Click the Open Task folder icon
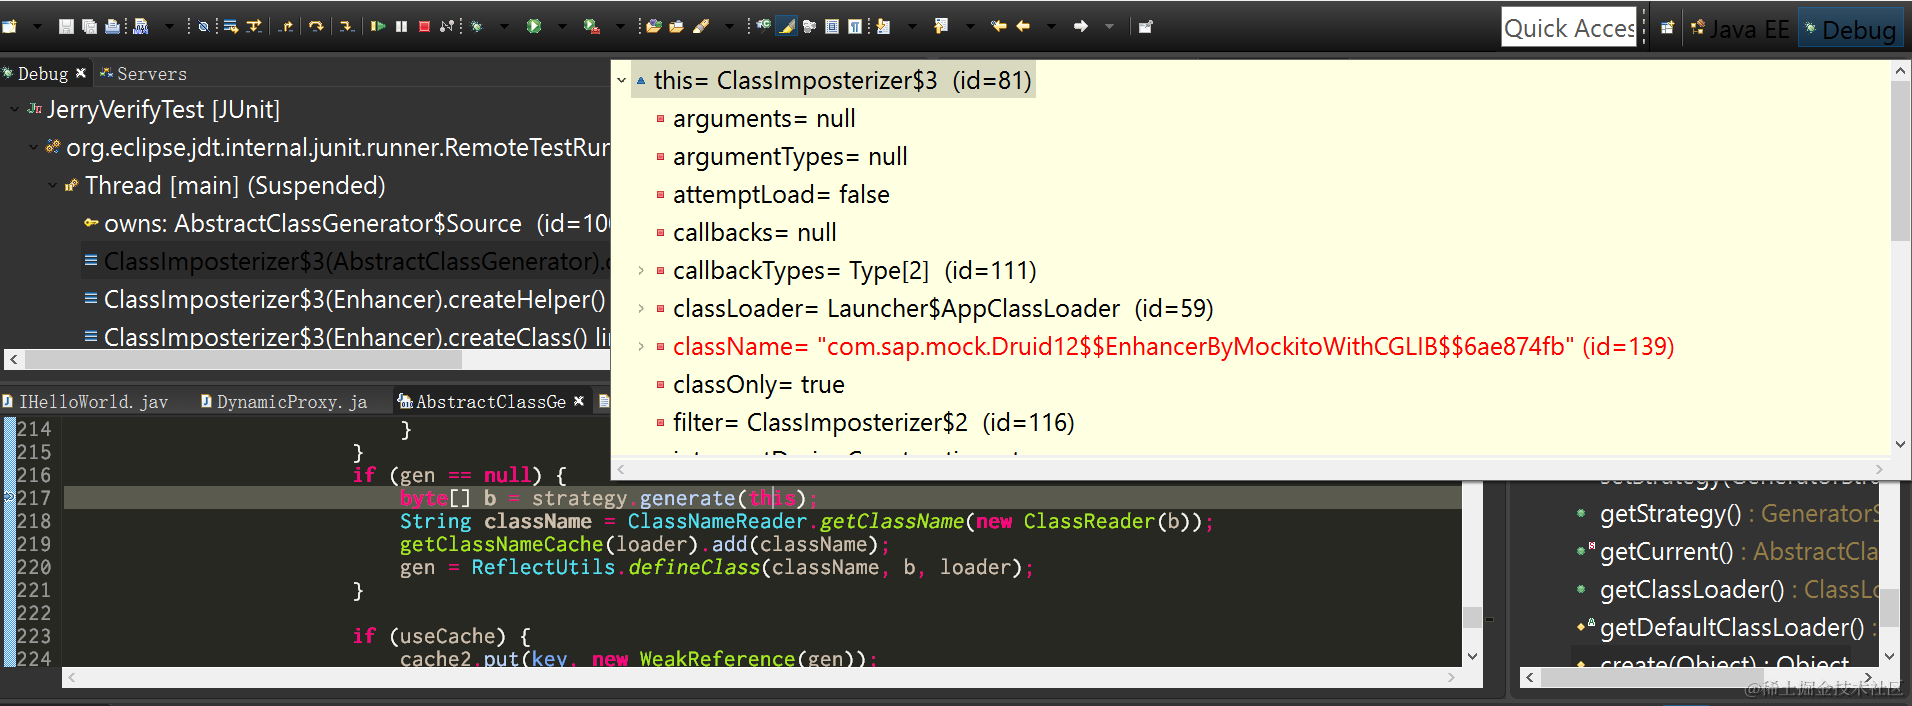The height and width of the screenshot is (706, 1912). click(676, 26)
